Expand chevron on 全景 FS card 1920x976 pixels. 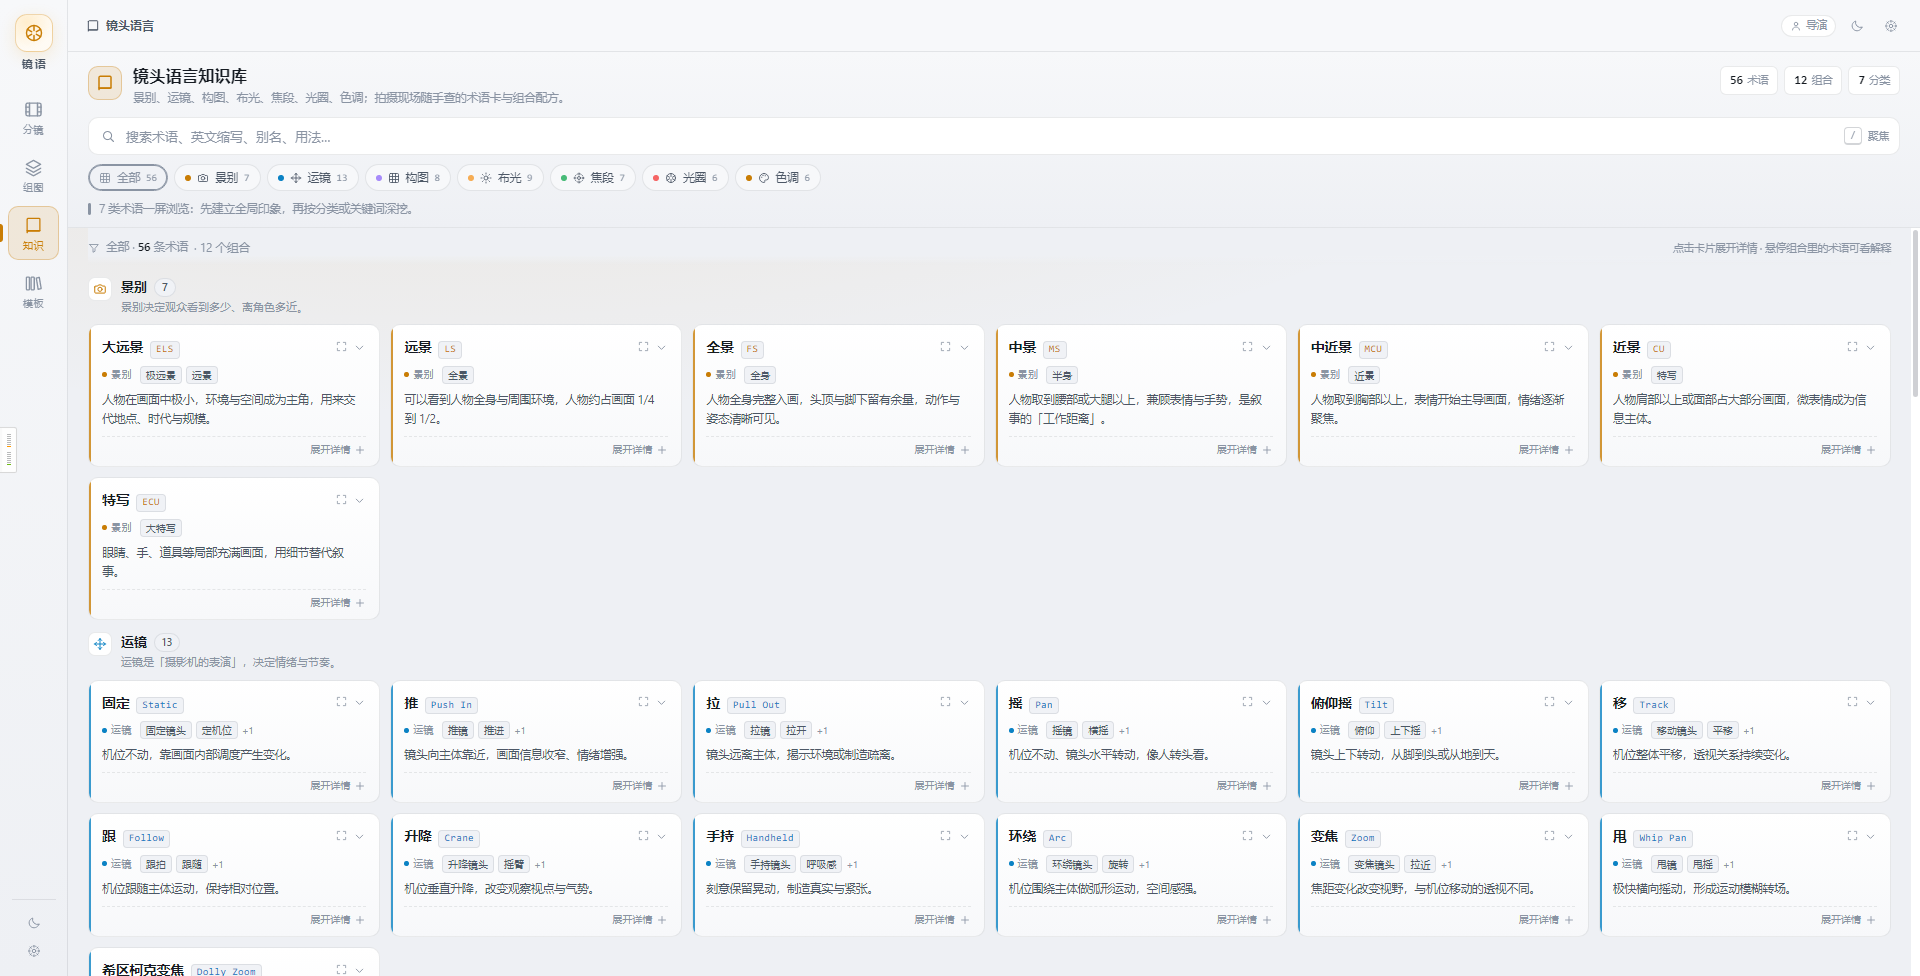964,348
